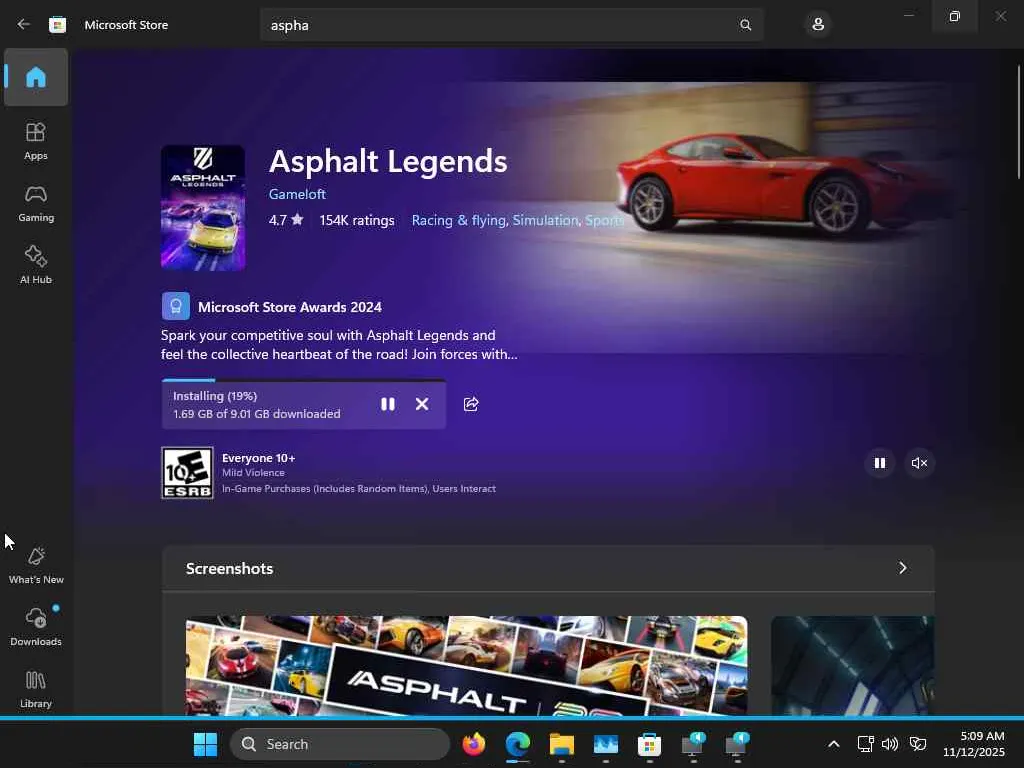The height and width of the screenshot is (768, 1024).
Task: Open the 154K ratings link
Action: pos(357,220)
